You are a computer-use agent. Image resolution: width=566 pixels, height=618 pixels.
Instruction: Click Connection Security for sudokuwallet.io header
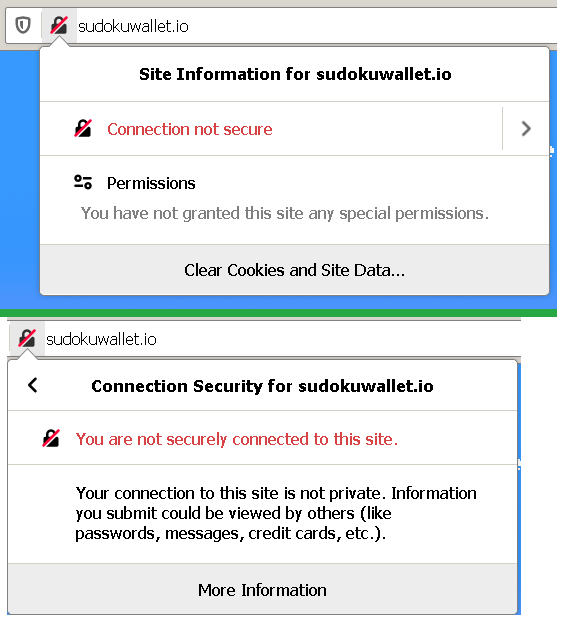pos(263,386)
